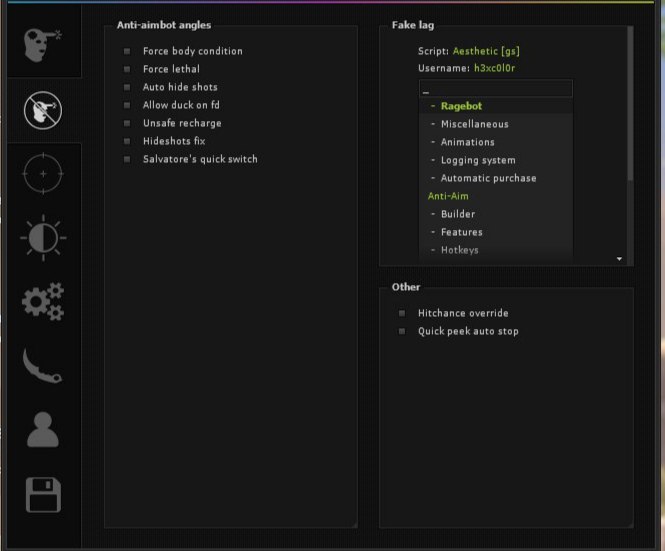
Task: Click the Salvatore's quick switch label
Action: pos(200,159)
